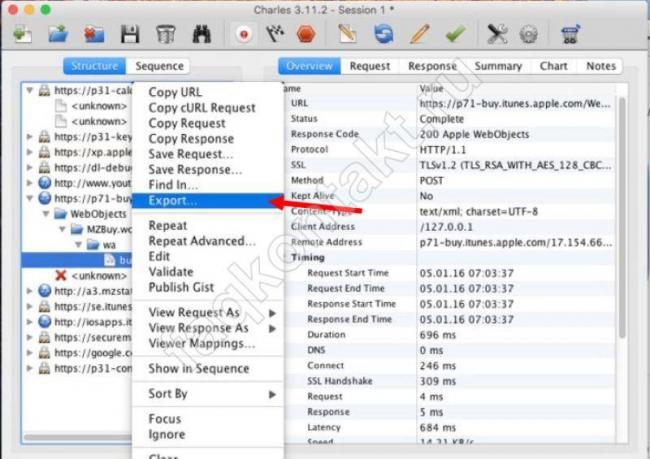
Task: Open the Summary tab
Action: click(x=498, y=66)
